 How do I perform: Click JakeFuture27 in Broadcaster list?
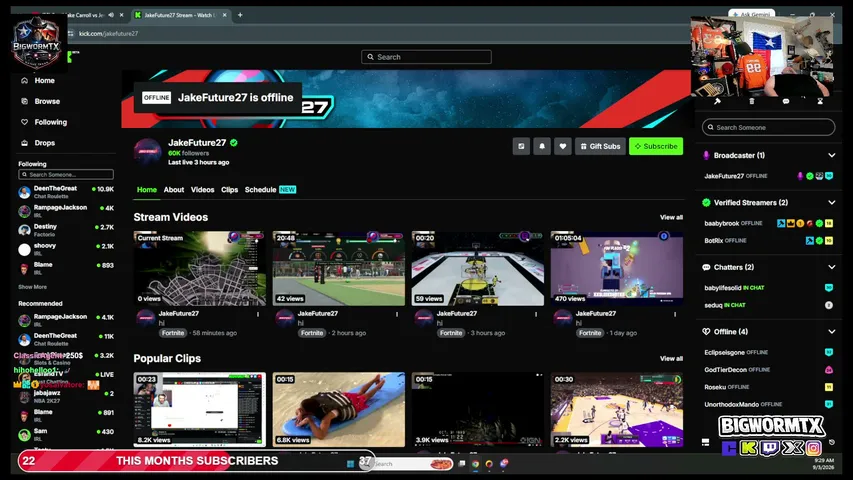tap(724, 176)
